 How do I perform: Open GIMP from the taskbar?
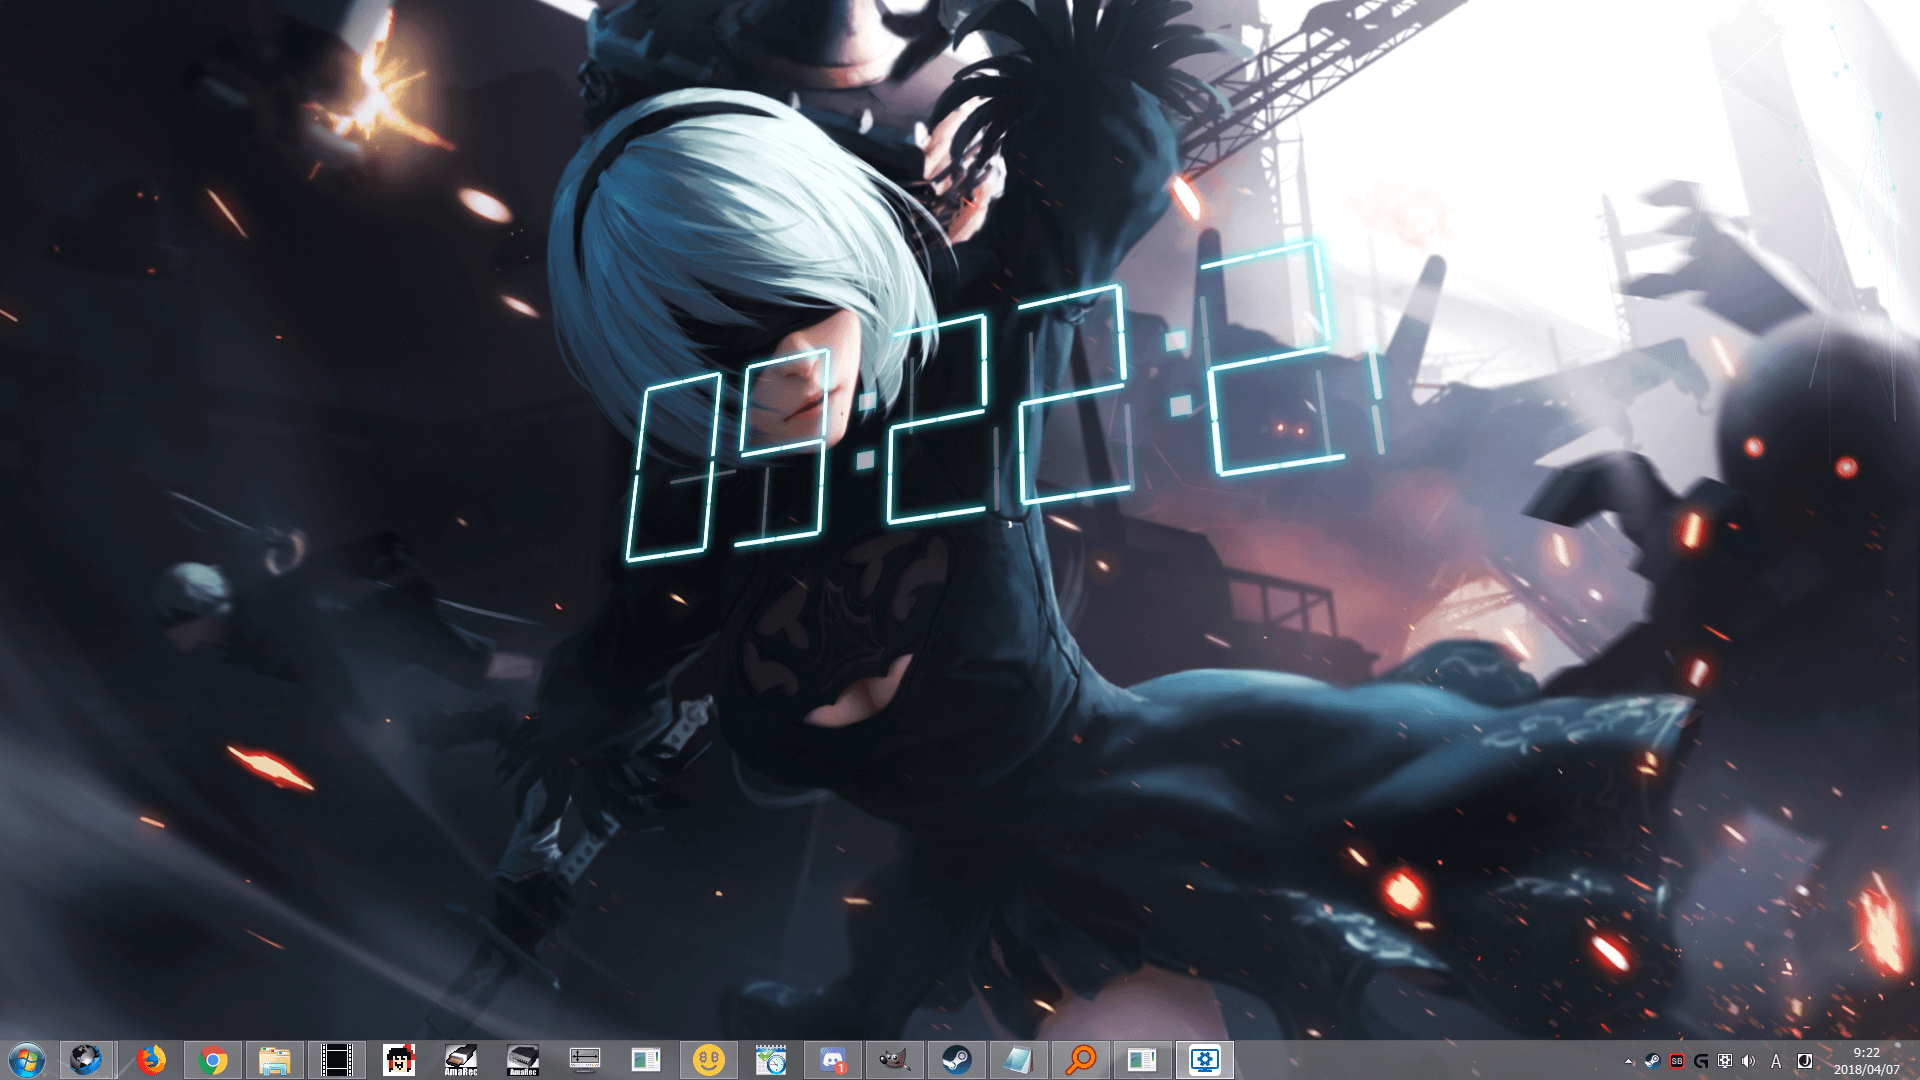point(895,1060)
